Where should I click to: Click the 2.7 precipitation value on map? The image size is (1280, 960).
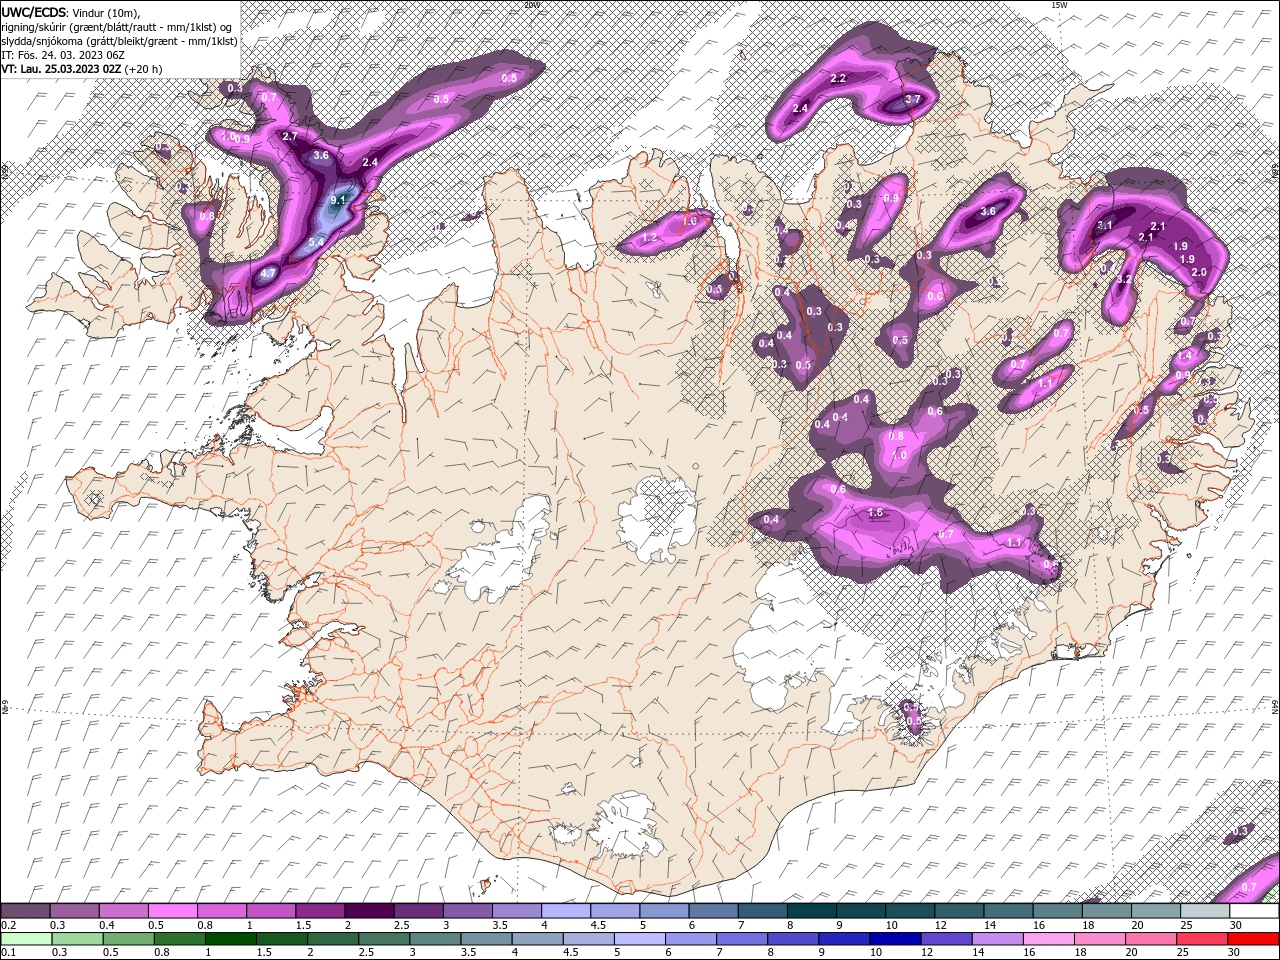[290, 136]
